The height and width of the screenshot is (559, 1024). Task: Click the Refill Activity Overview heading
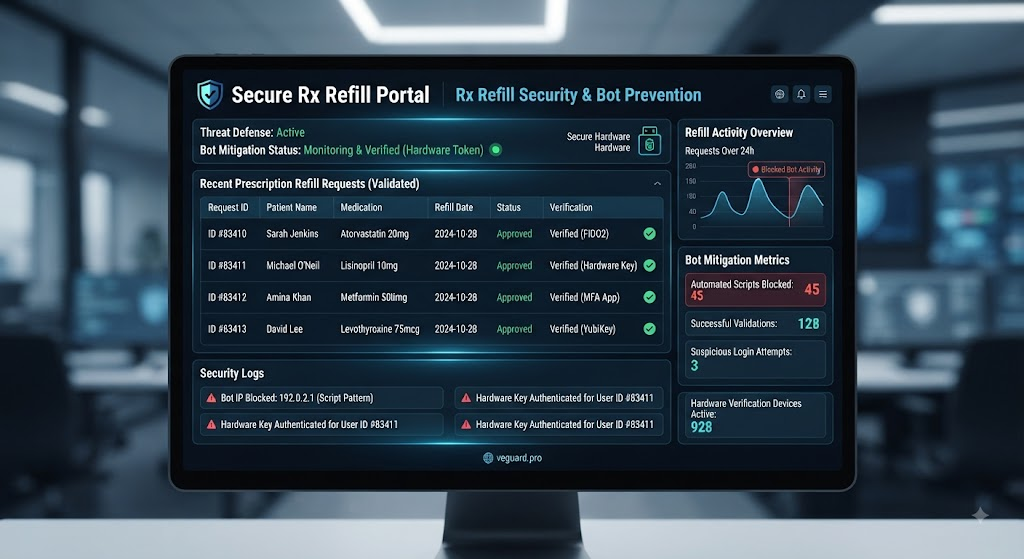(x=739, y=133)
